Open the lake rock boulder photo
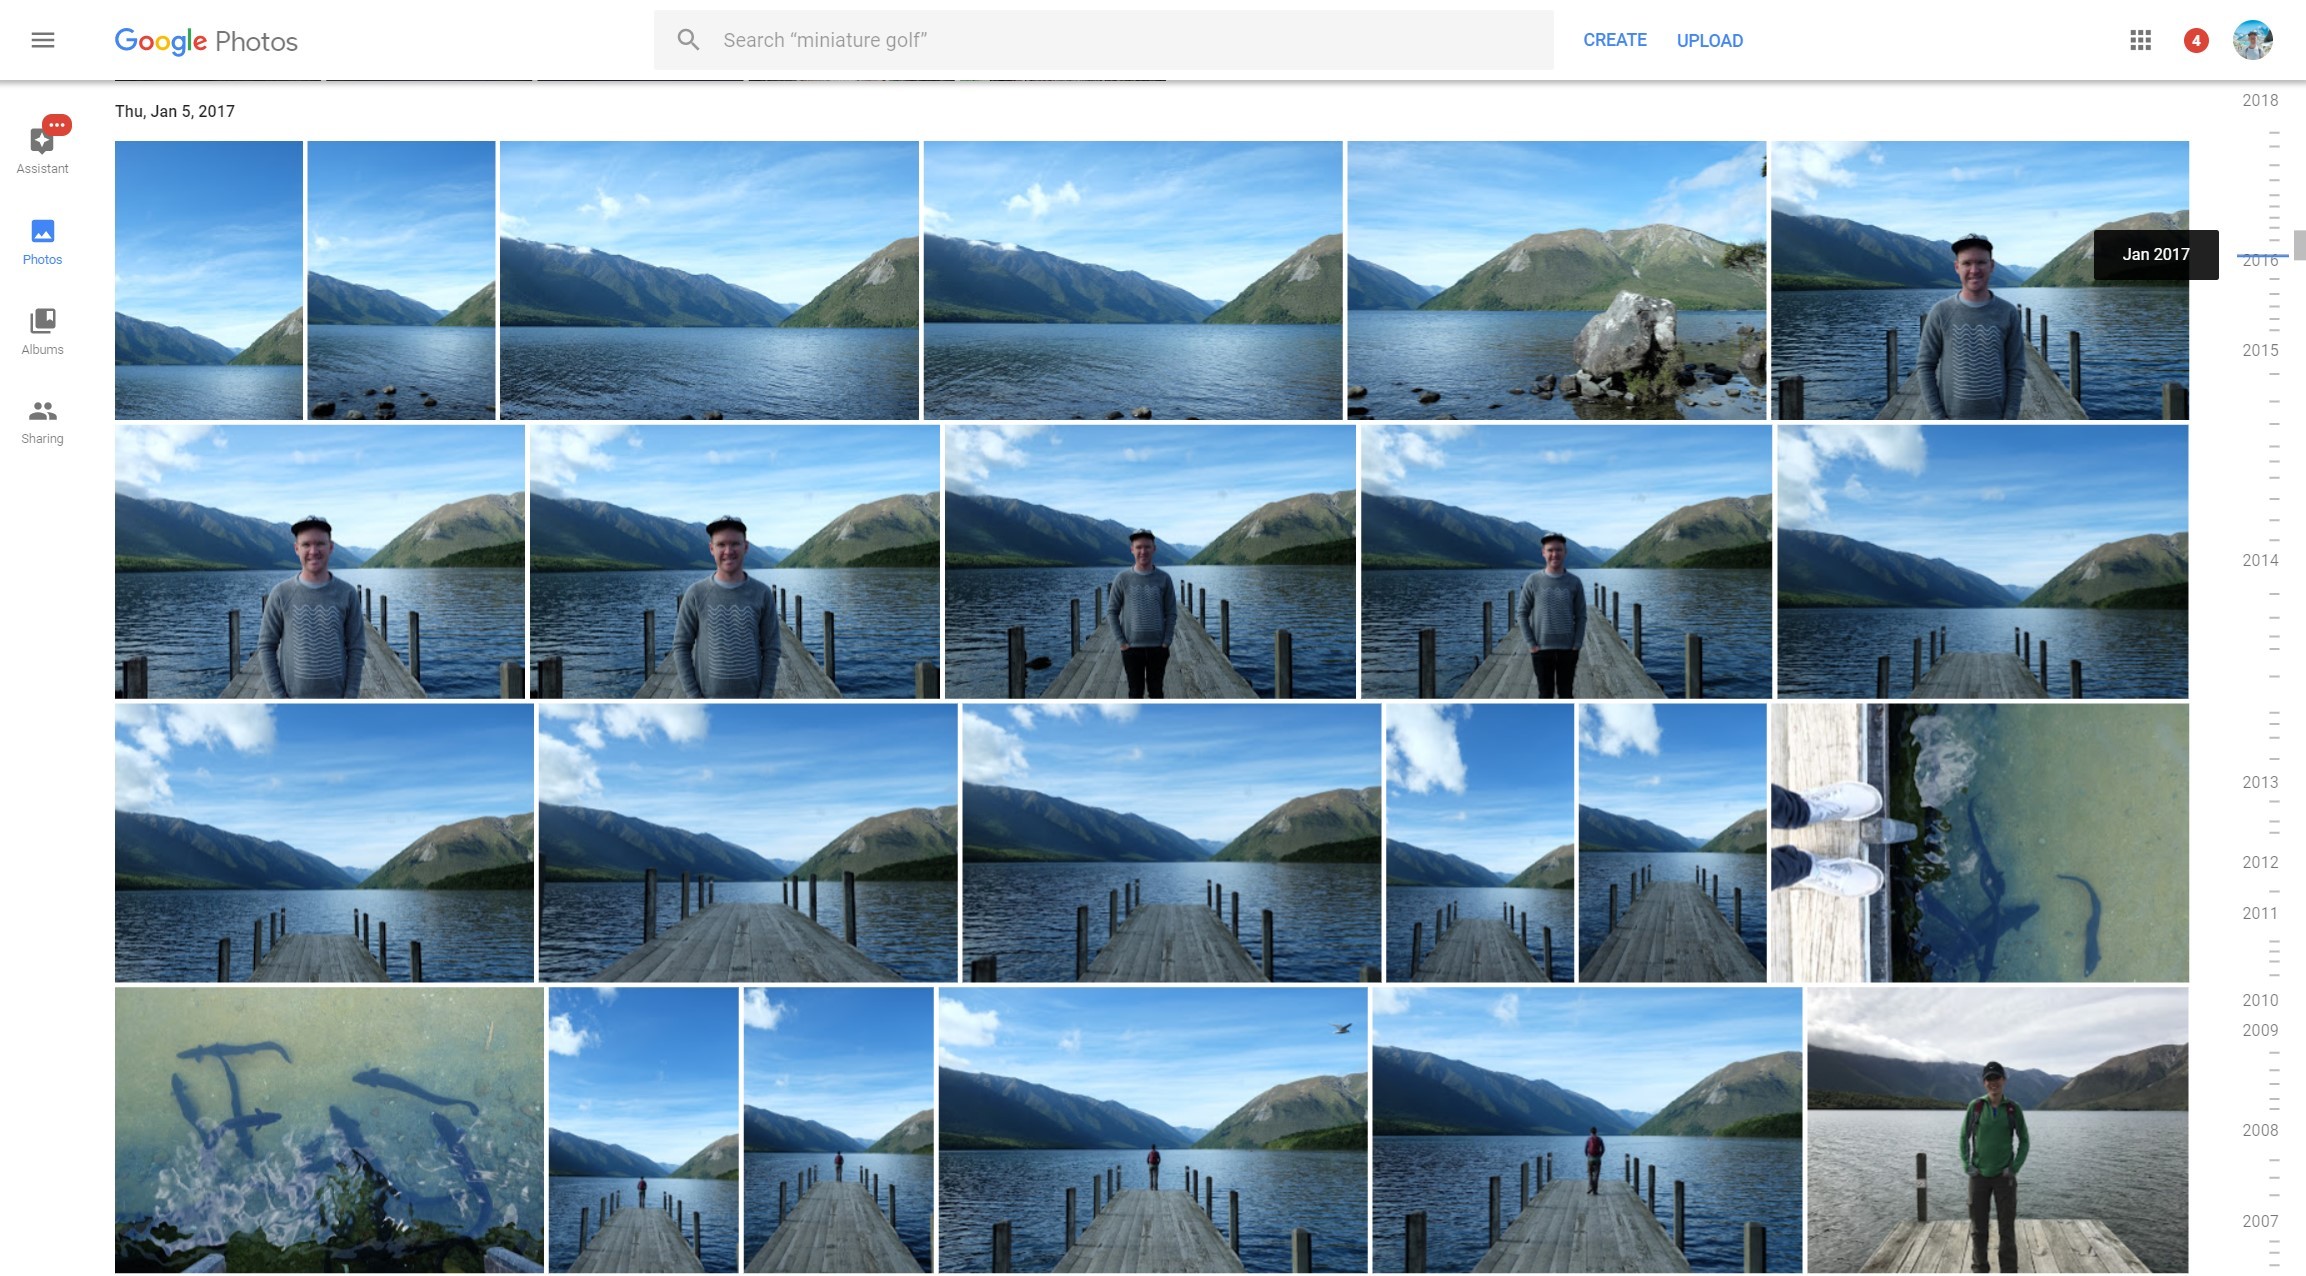Screen dimensions: 2306x1276 coord(1556,280)
